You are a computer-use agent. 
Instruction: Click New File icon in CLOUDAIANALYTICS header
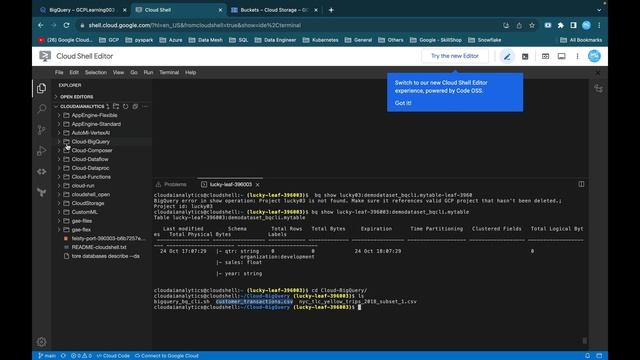tap(107, 107)
